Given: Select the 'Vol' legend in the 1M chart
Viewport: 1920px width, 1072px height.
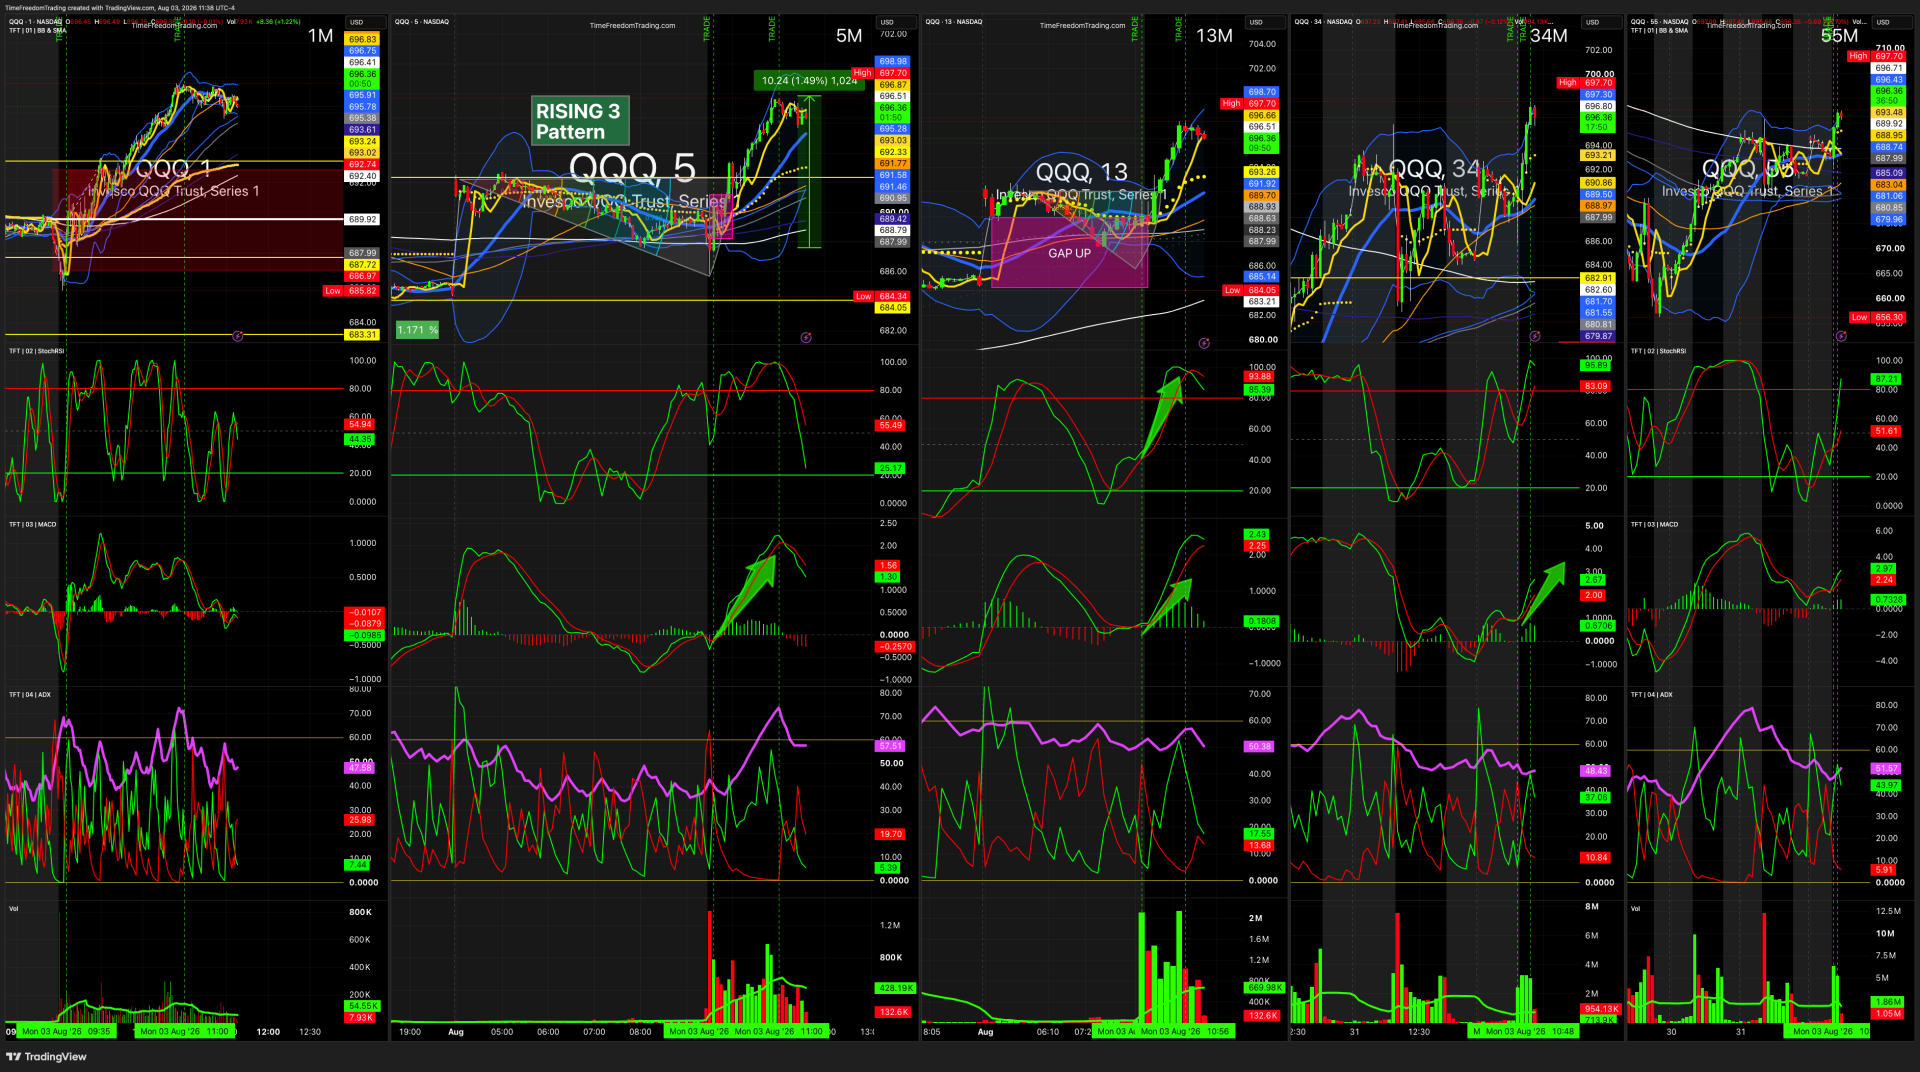Looking at the screenshot, I should click(14, 909).
